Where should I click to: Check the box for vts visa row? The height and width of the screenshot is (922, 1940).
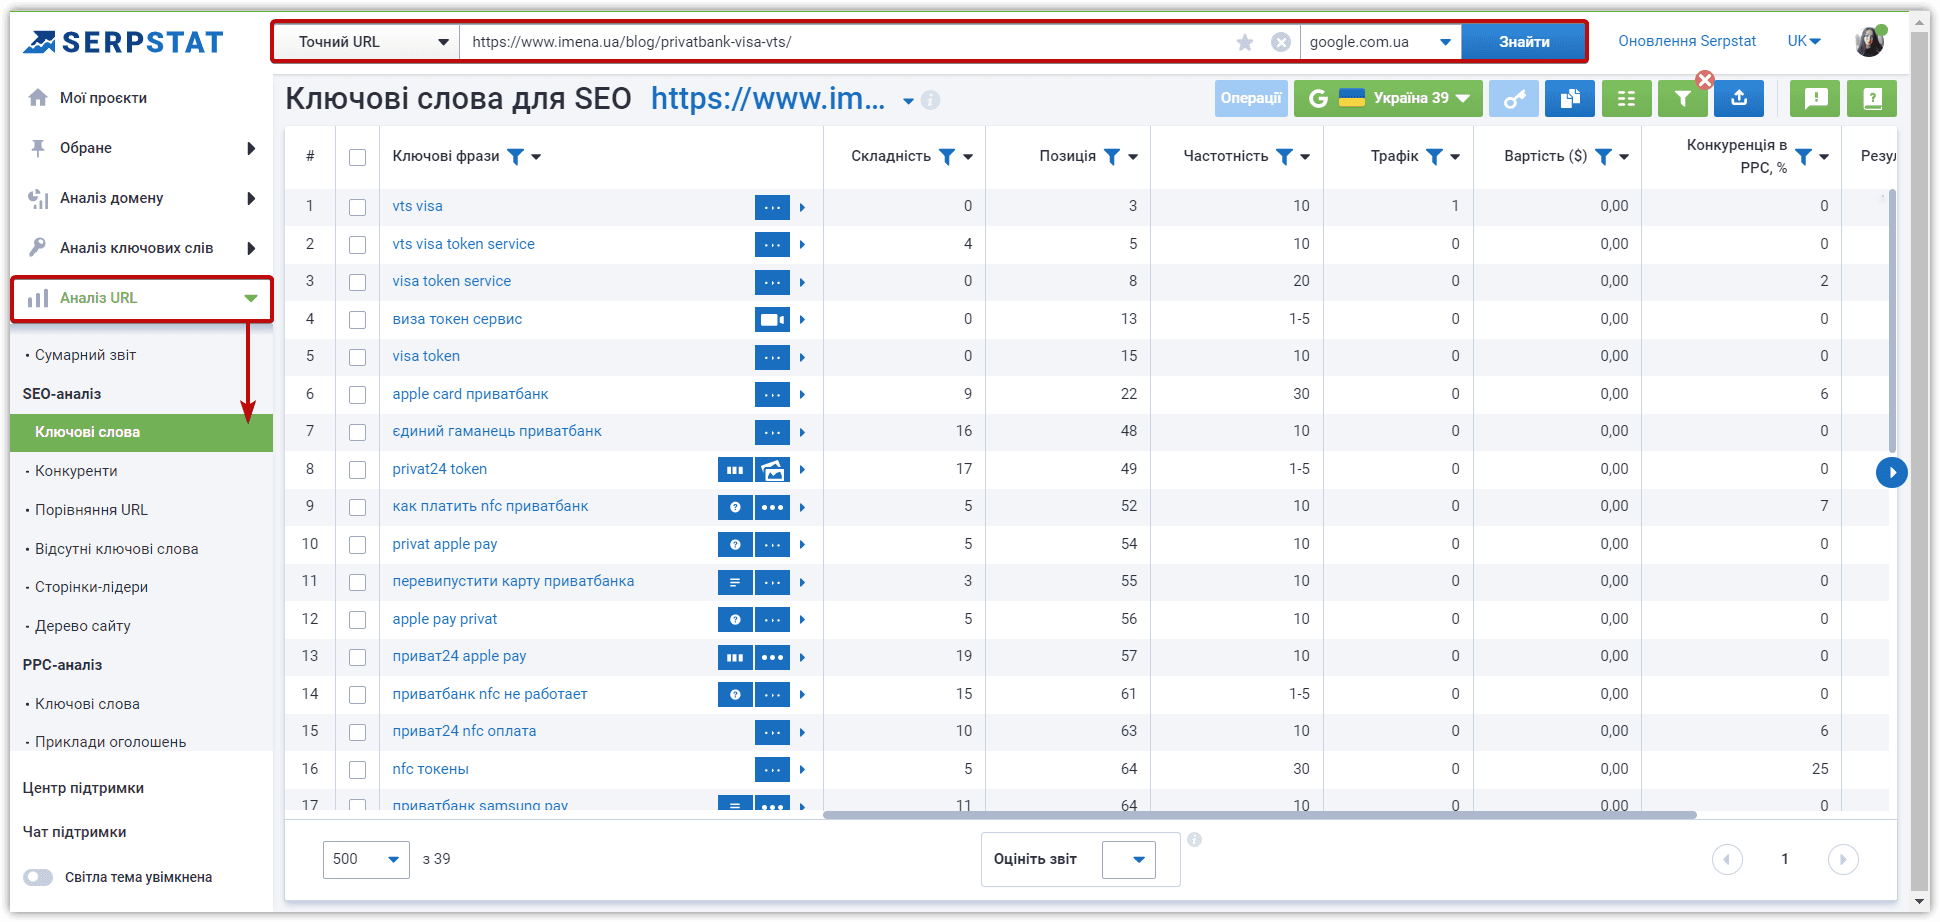coord(357,207)
